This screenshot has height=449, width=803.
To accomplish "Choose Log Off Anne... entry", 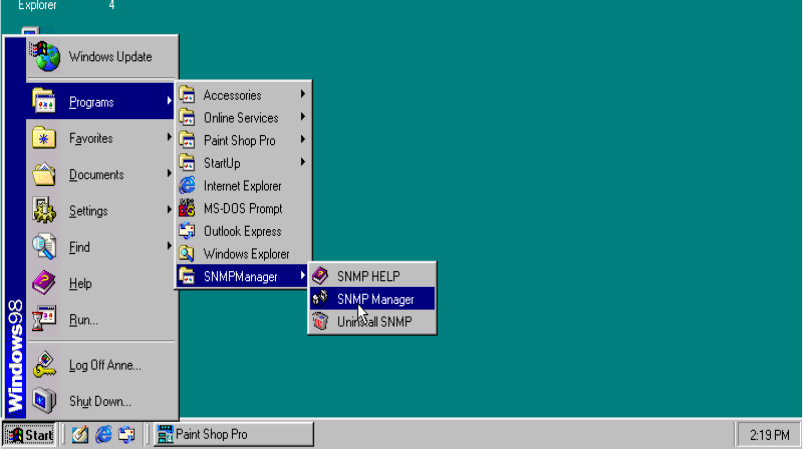I will (101, 365).
